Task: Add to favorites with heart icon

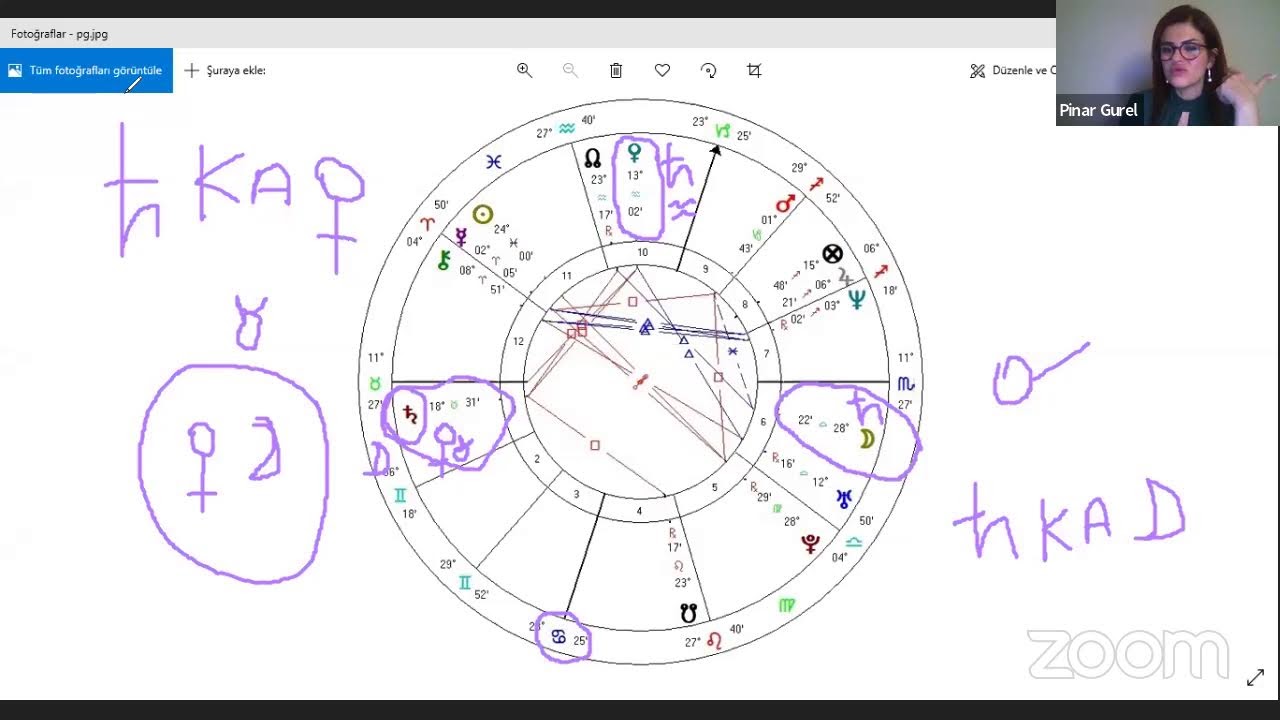Action: click(662, 70)
